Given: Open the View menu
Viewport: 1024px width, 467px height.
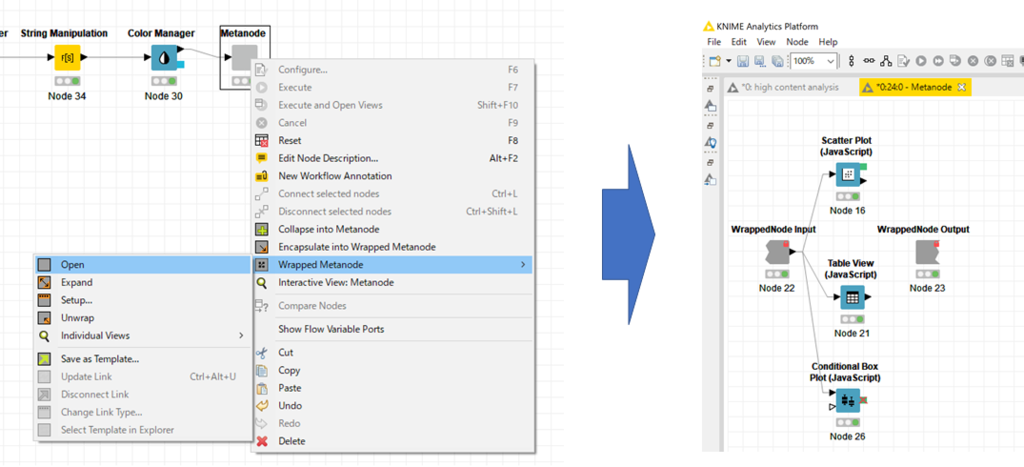Looking at the screenshot, I should [x=765, y=42].
